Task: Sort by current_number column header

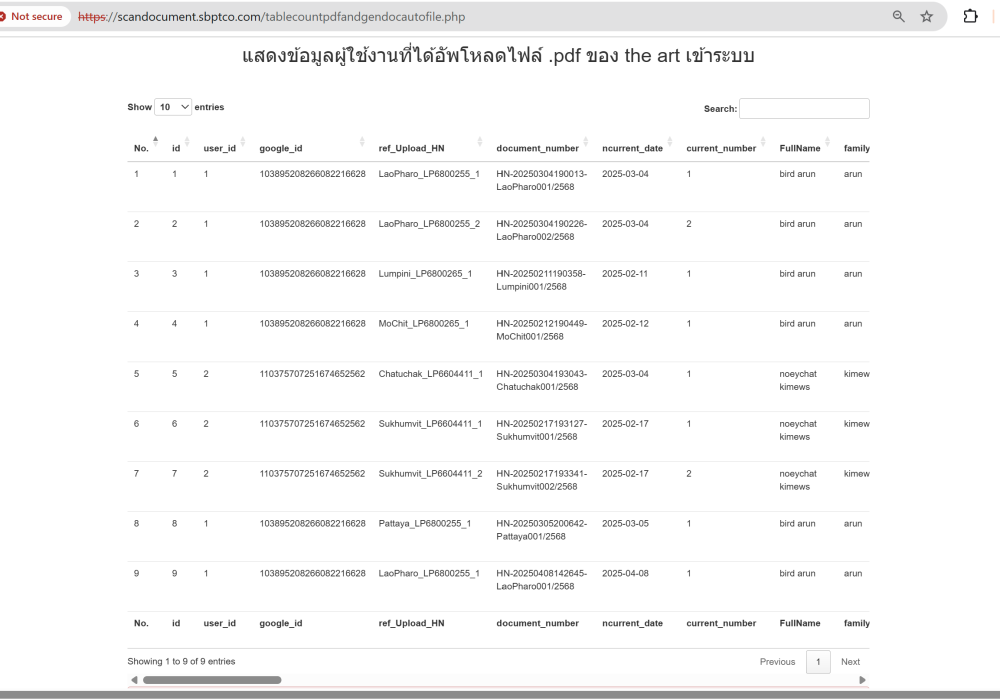Action: (x=721, y=148)
